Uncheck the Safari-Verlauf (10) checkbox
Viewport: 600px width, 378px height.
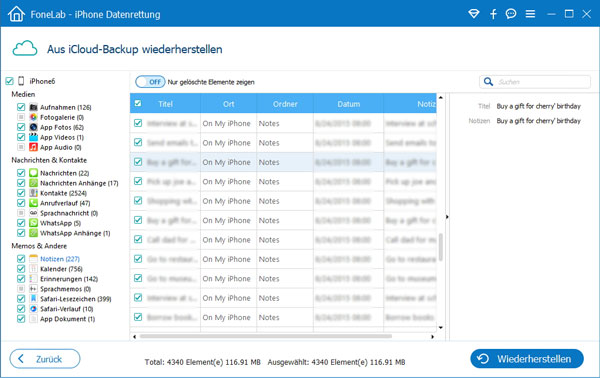pyautogui.click(x=21, y=308)
